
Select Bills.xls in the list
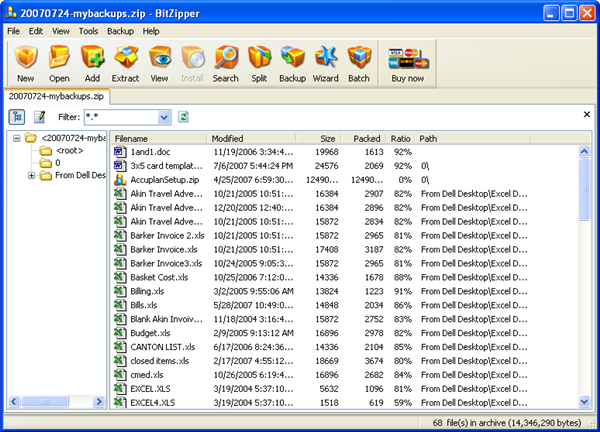345,305
